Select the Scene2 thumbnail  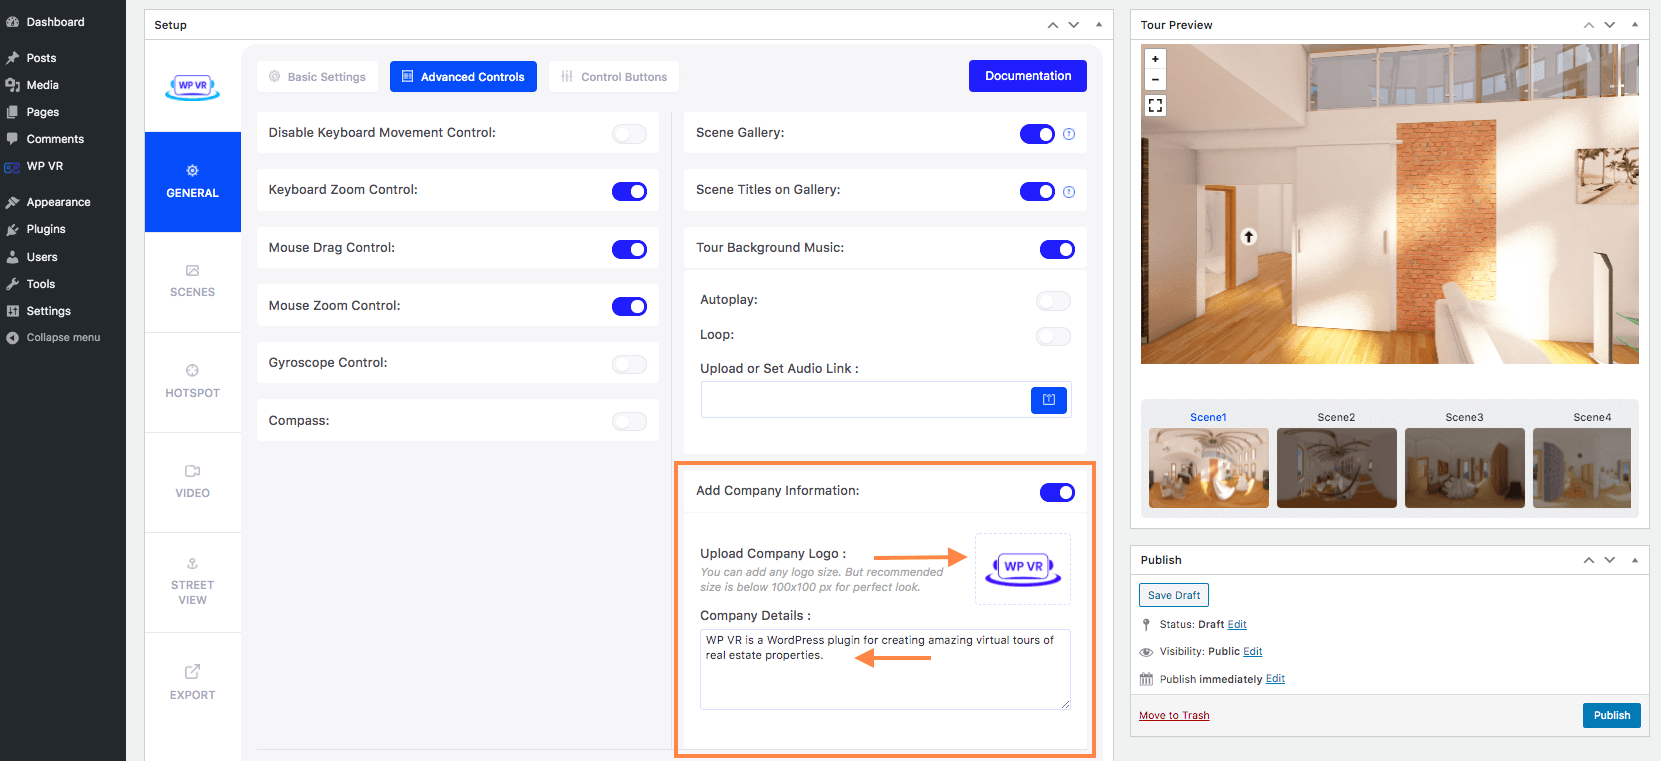(x=1336, y=467)
